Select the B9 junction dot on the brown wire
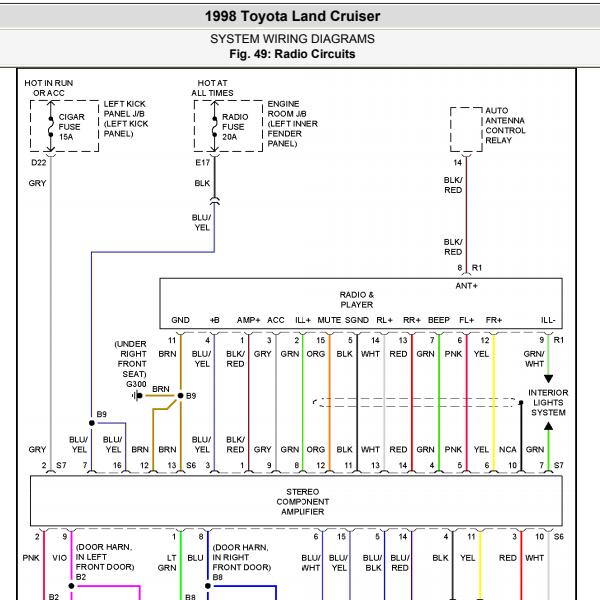The width and height of the screenshot is (600, 600). 180,396
